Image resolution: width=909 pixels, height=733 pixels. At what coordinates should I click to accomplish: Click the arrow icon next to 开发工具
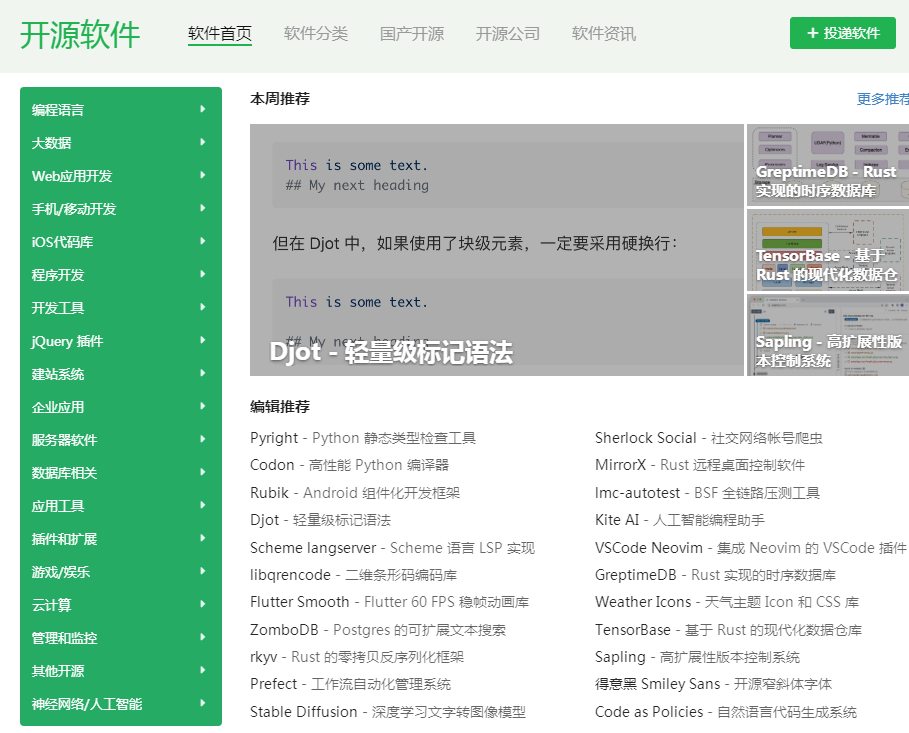click(203, 307)
